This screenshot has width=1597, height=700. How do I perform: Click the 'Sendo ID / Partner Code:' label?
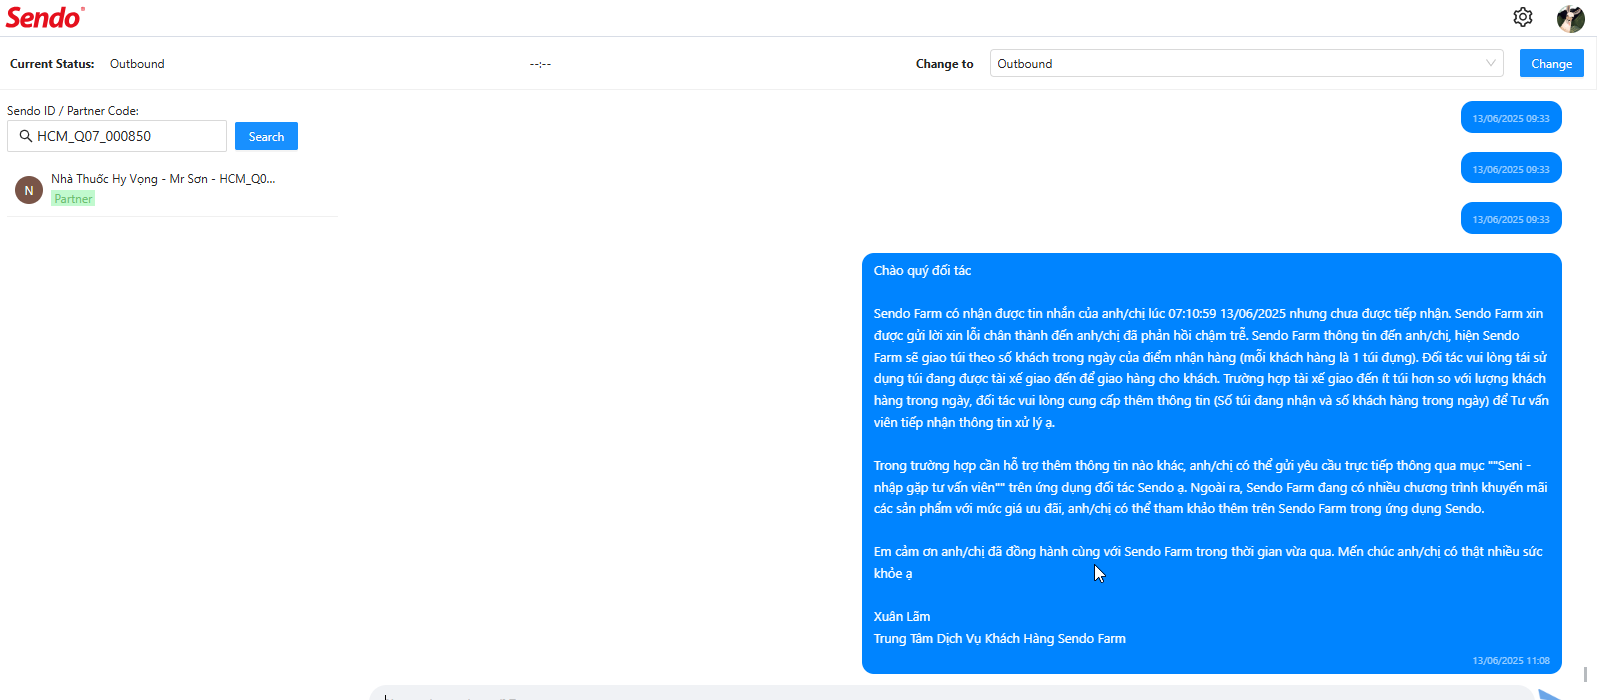[x=73, y=111]
